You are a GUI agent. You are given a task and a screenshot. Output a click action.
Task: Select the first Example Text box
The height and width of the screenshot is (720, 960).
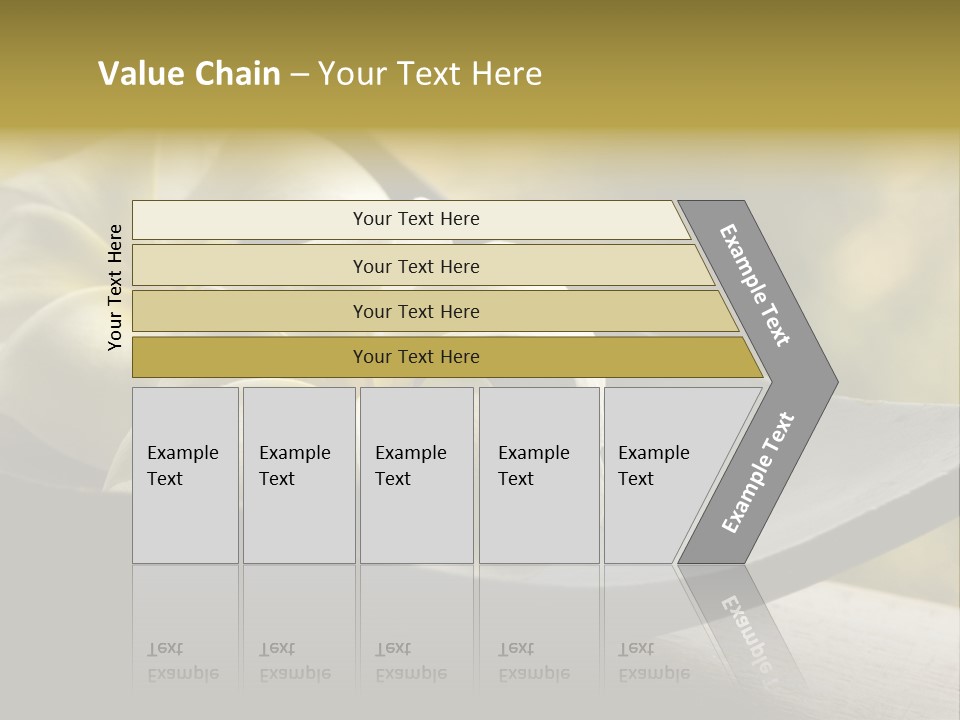[x=185, y=475]
